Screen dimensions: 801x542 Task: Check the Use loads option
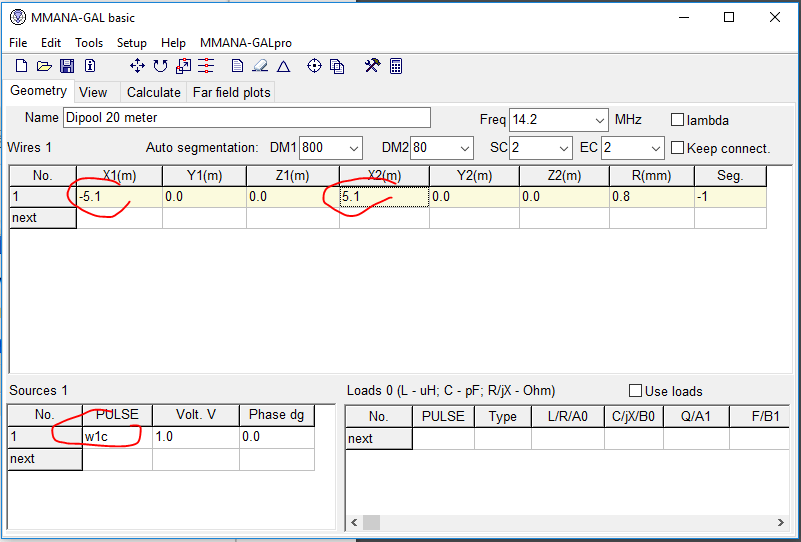(635, 391)
